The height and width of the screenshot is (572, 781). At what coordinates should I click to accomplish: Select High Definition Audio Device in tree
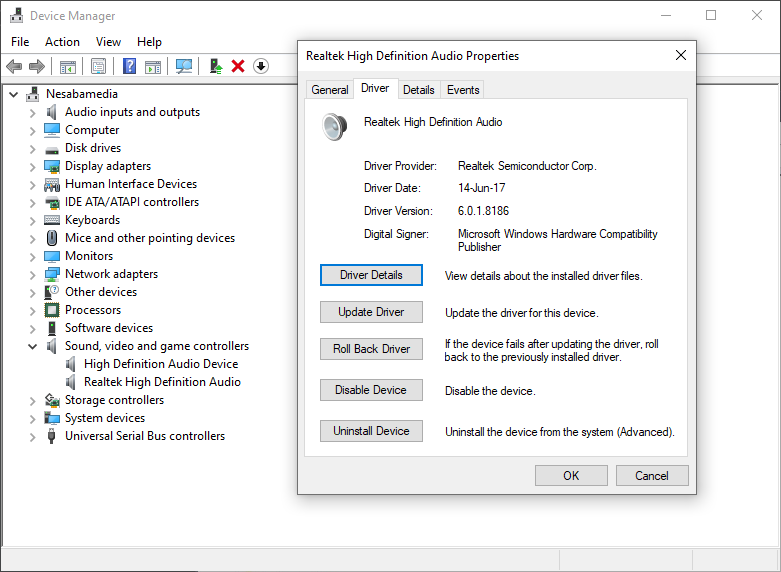coord(160,364)
